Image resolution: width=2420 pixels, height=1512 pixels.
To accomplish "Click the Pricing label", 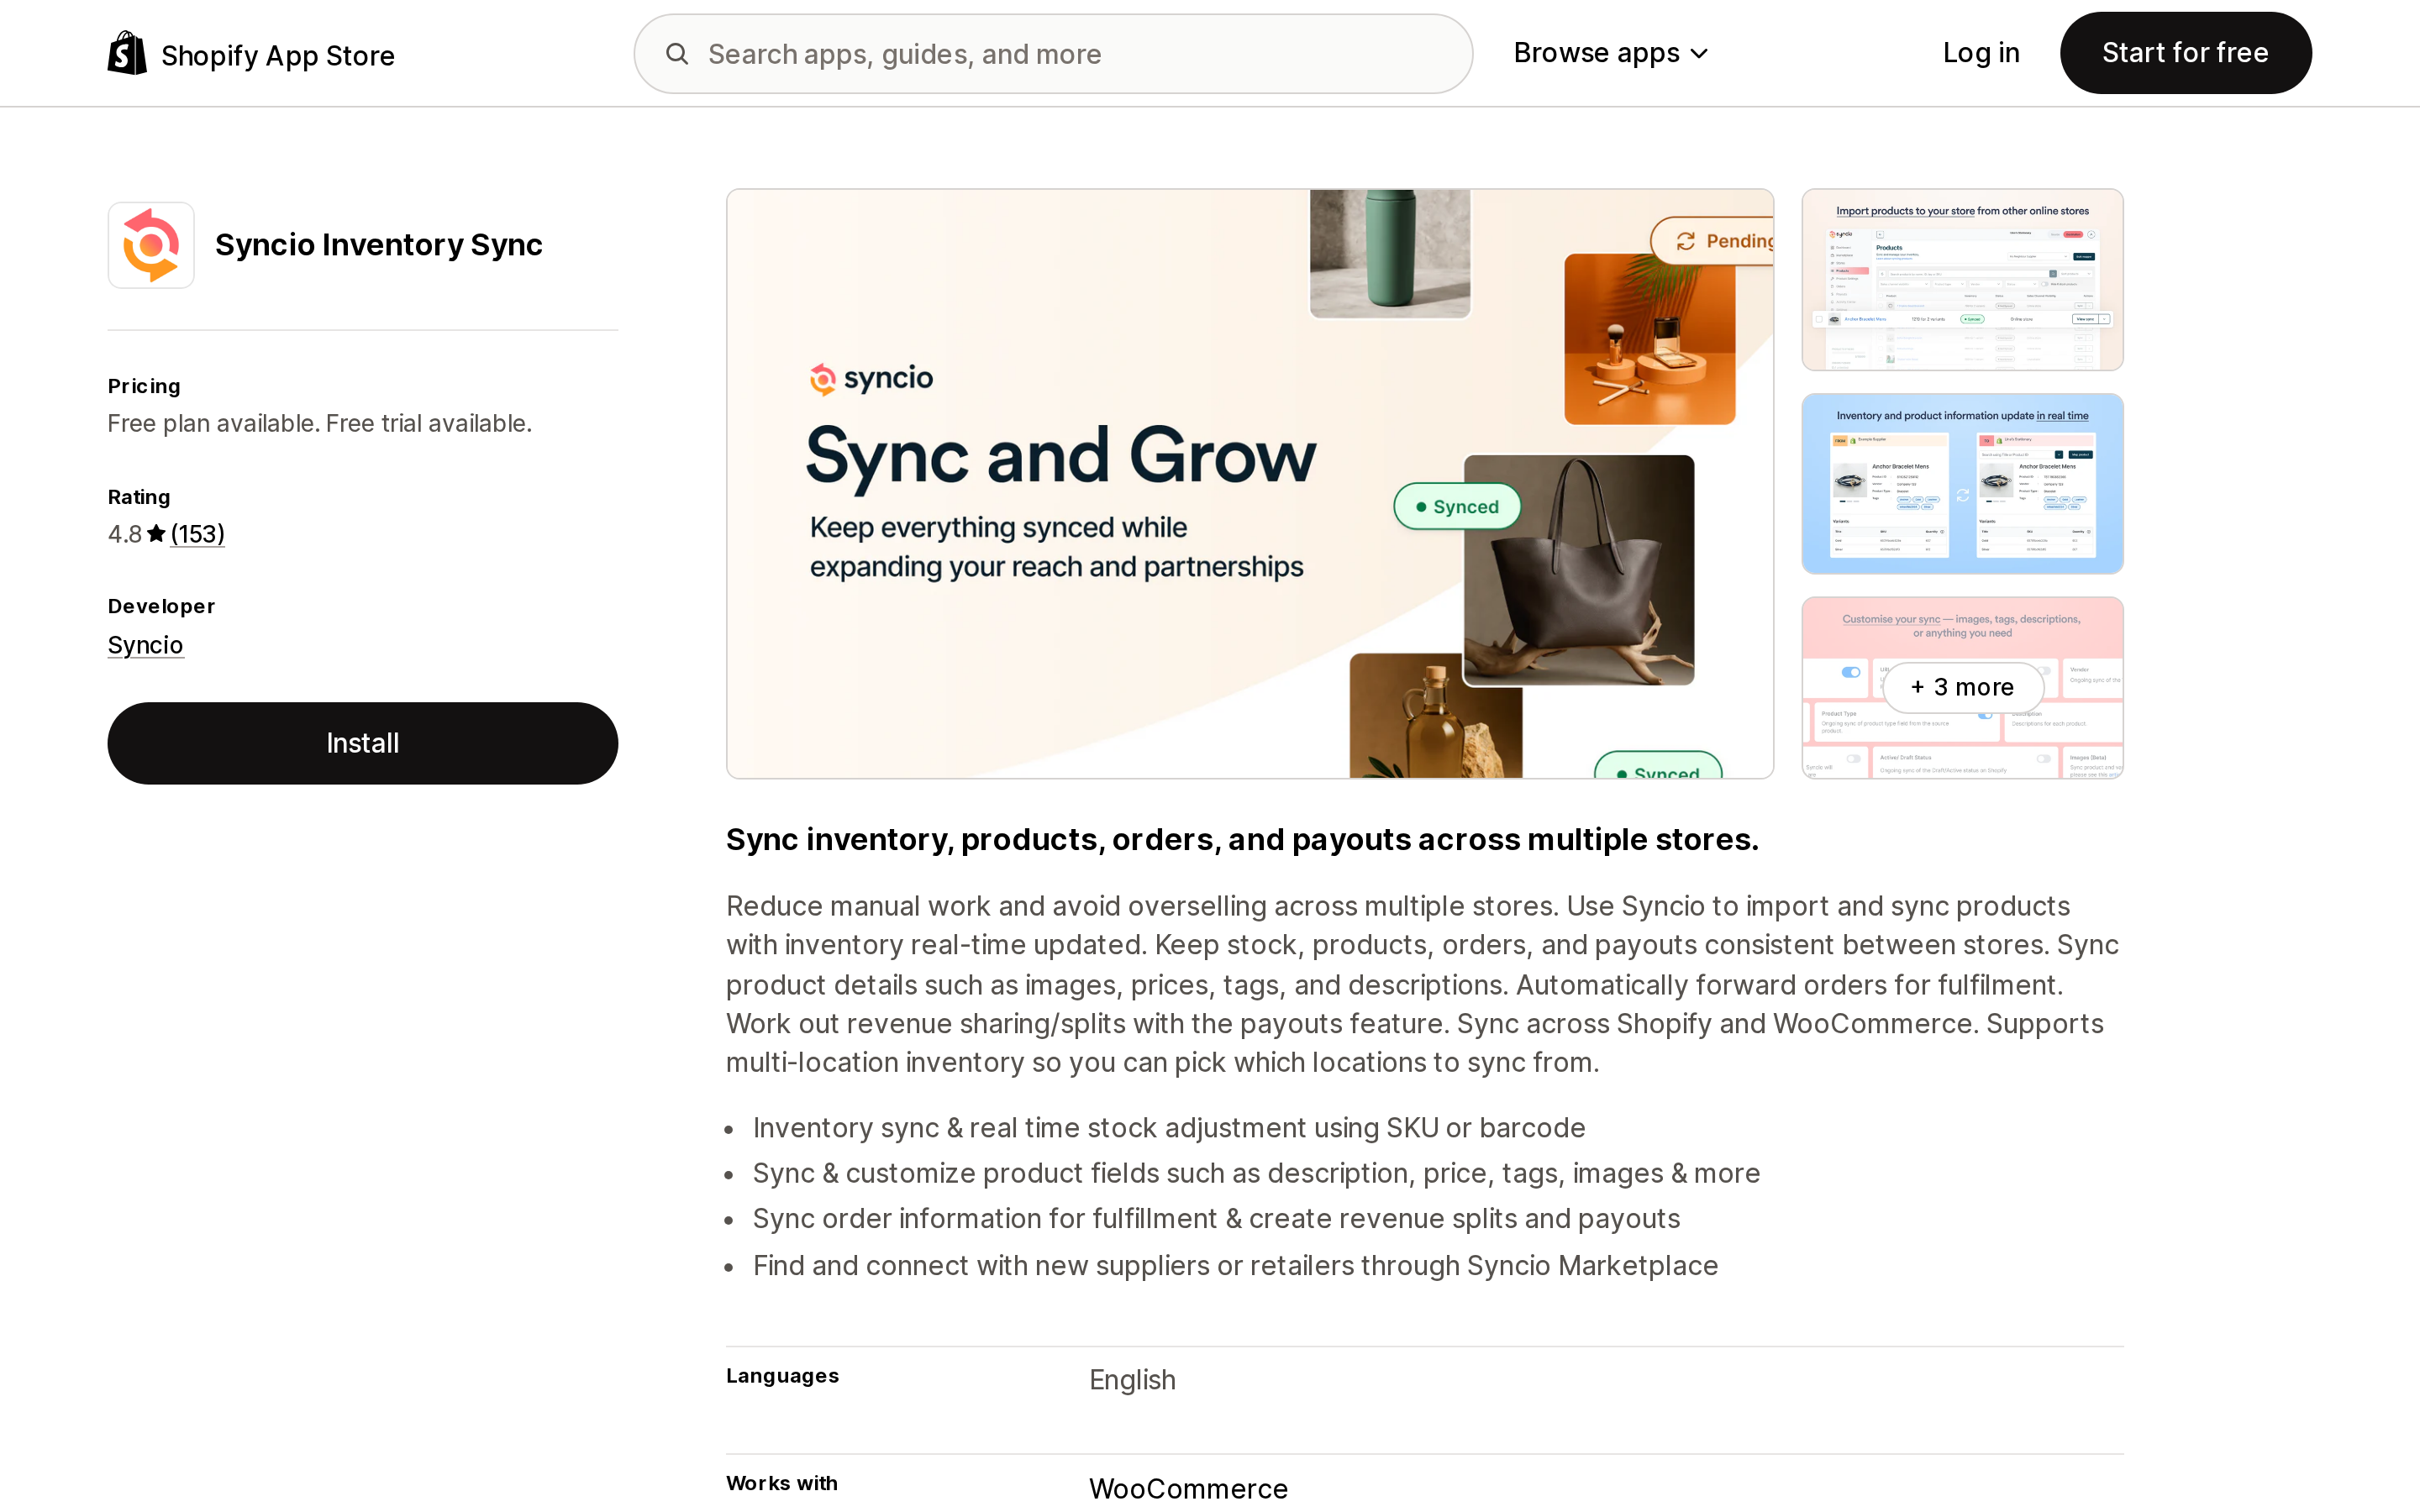I will coord(144,386).
